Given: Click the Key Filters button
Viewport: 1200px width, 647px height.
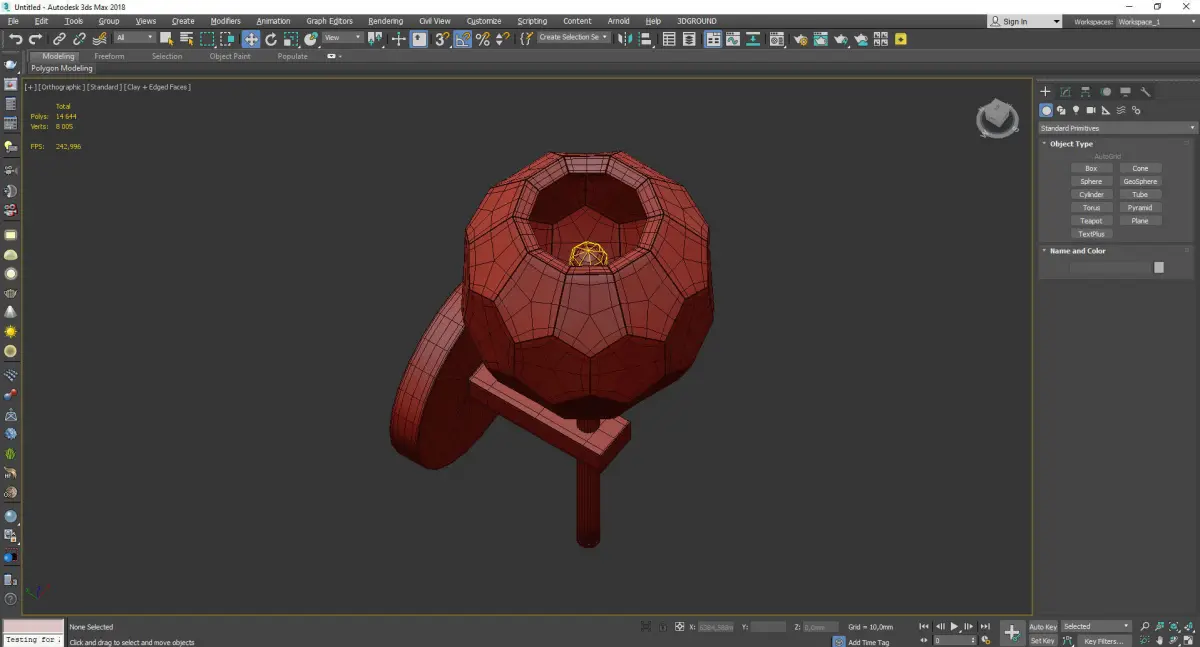Looking at the screenshot, I should [x=1103, y=641].
